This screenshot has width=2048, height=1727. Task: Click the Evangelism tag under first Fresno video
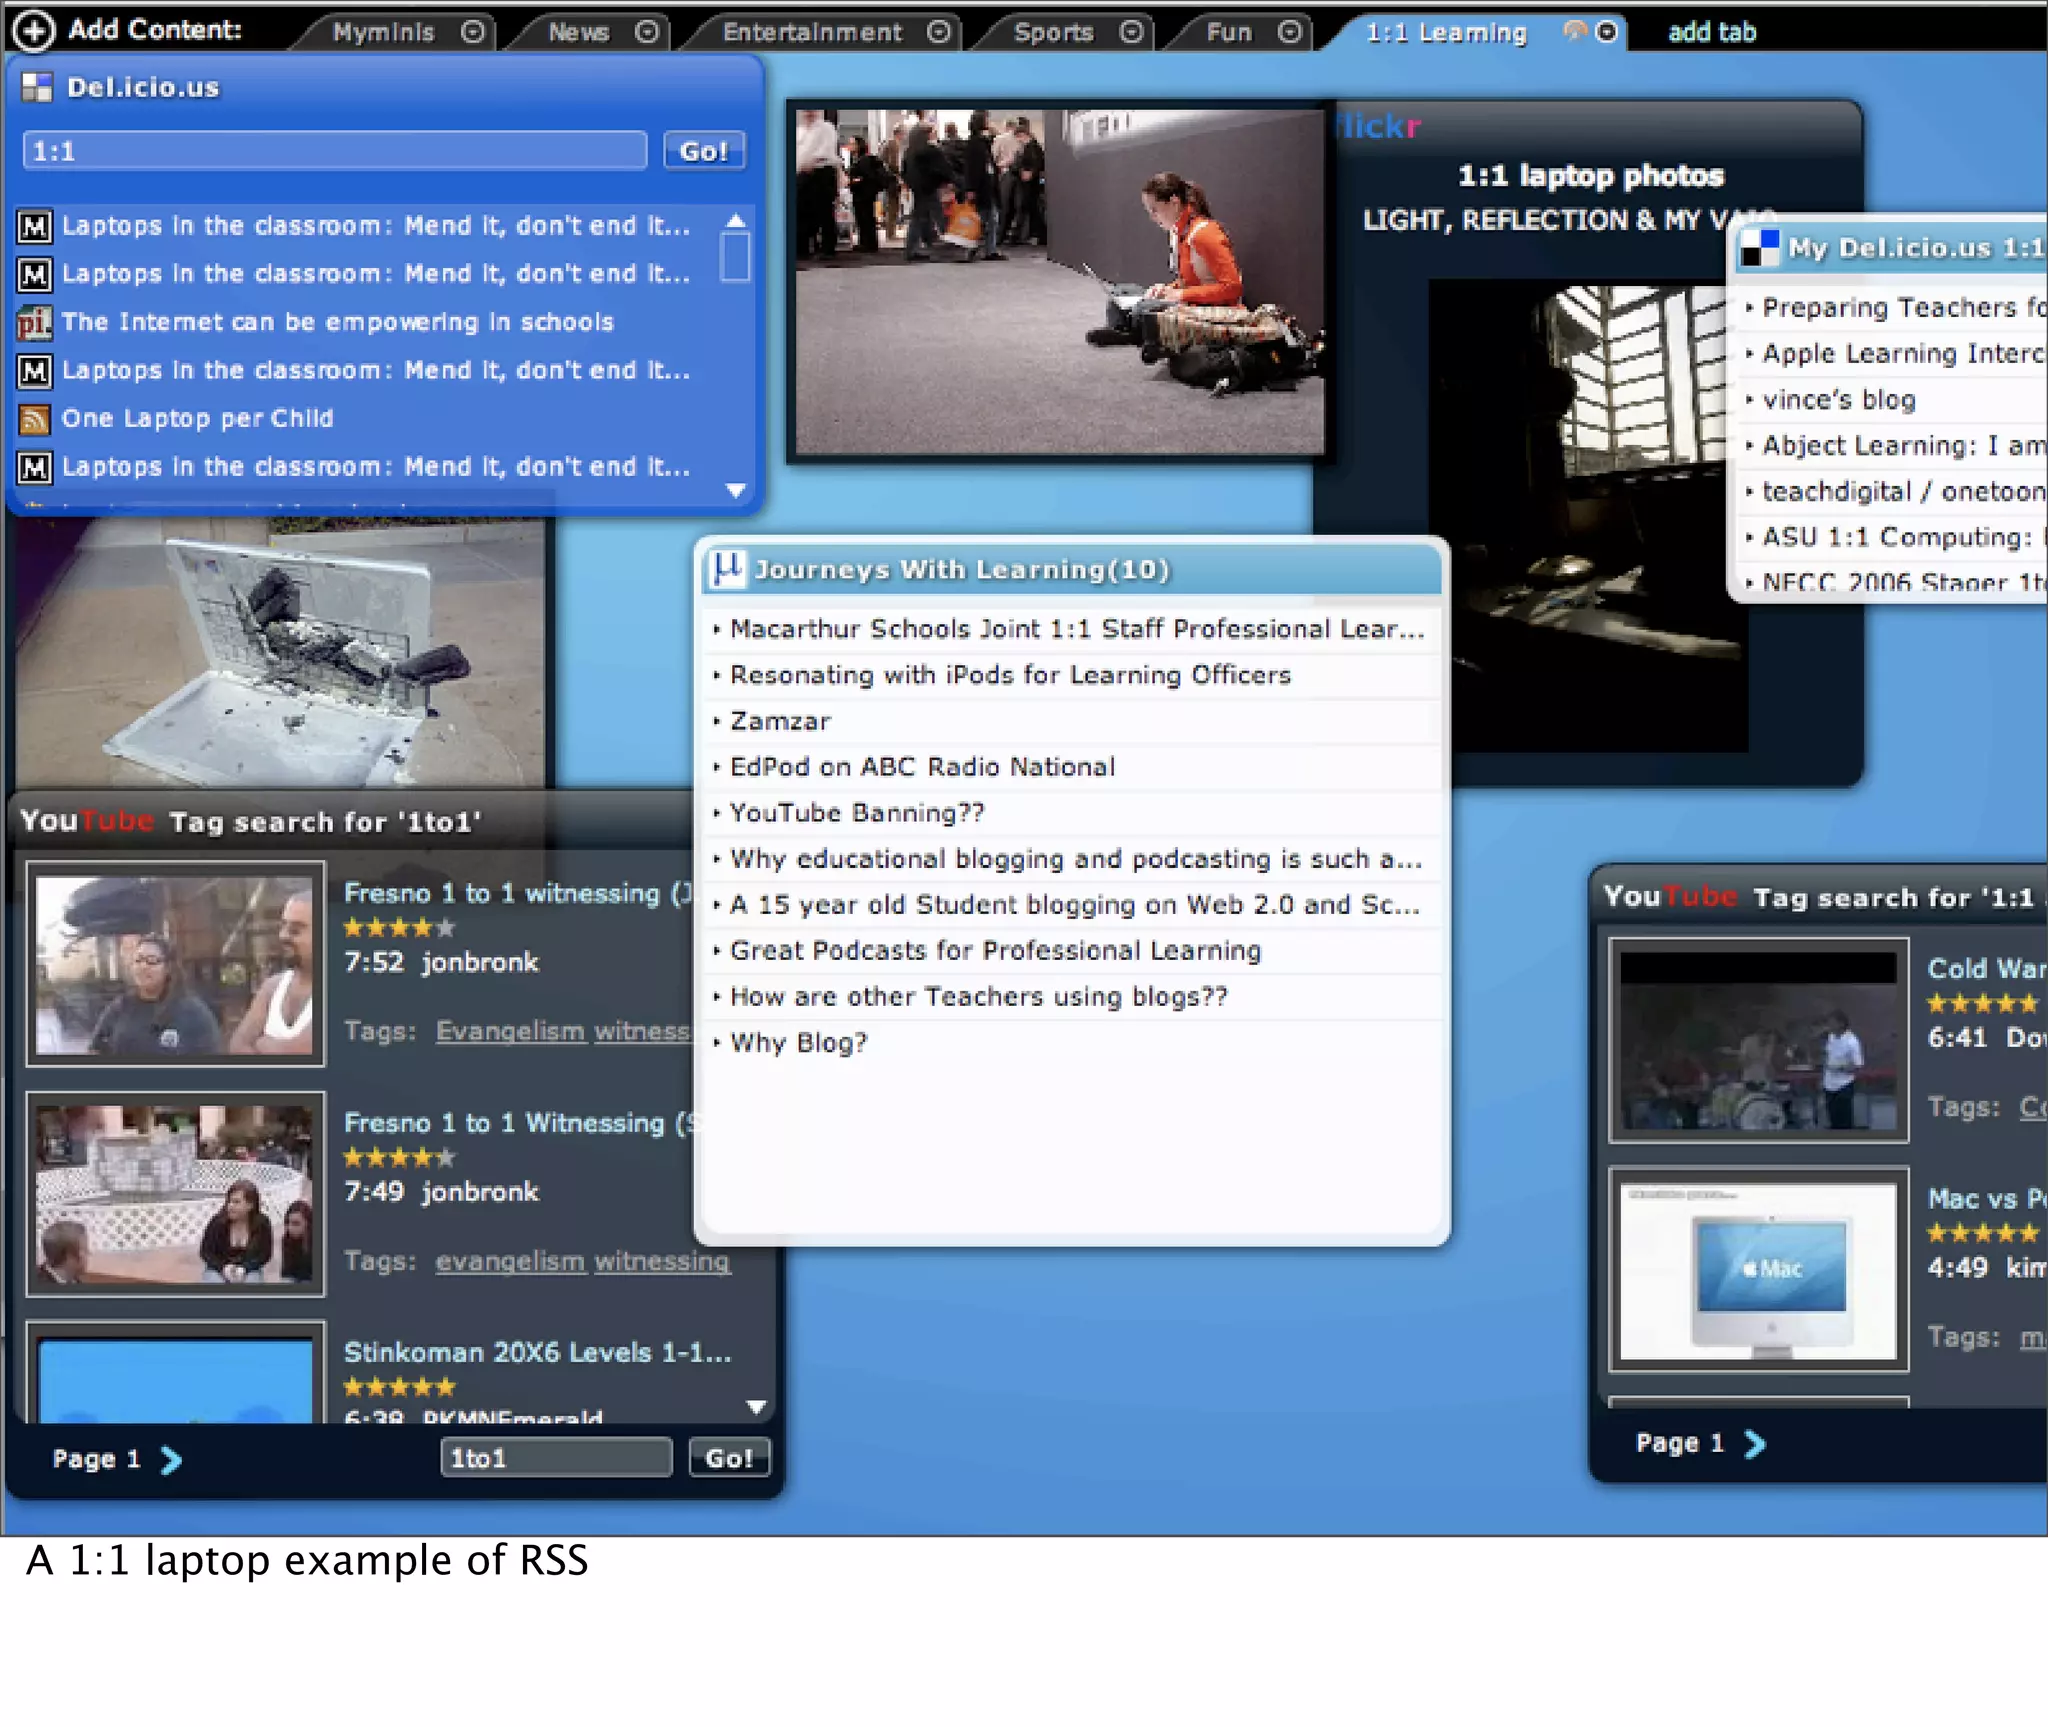tap(510, 1031)
